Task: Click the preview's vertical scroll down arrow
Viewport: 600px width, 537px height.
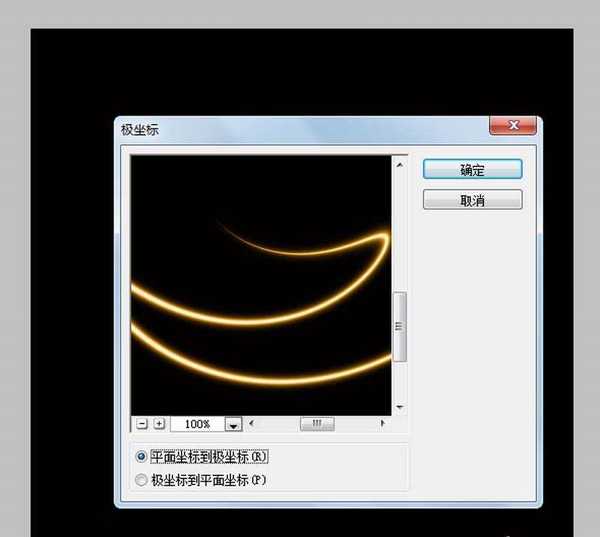Action: pos(400,407)
